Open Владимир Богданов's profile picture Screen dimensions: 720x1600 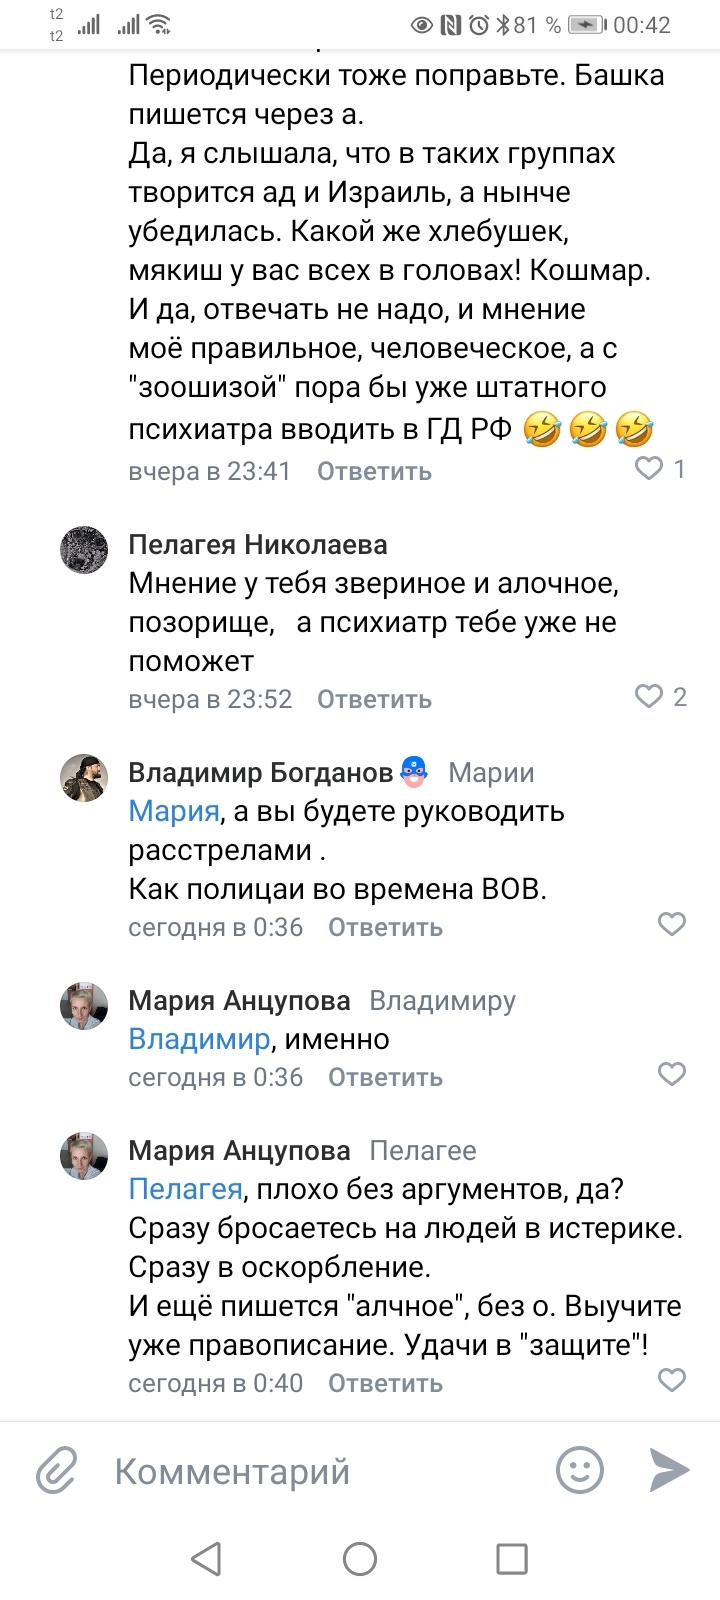tap(84, 777)
